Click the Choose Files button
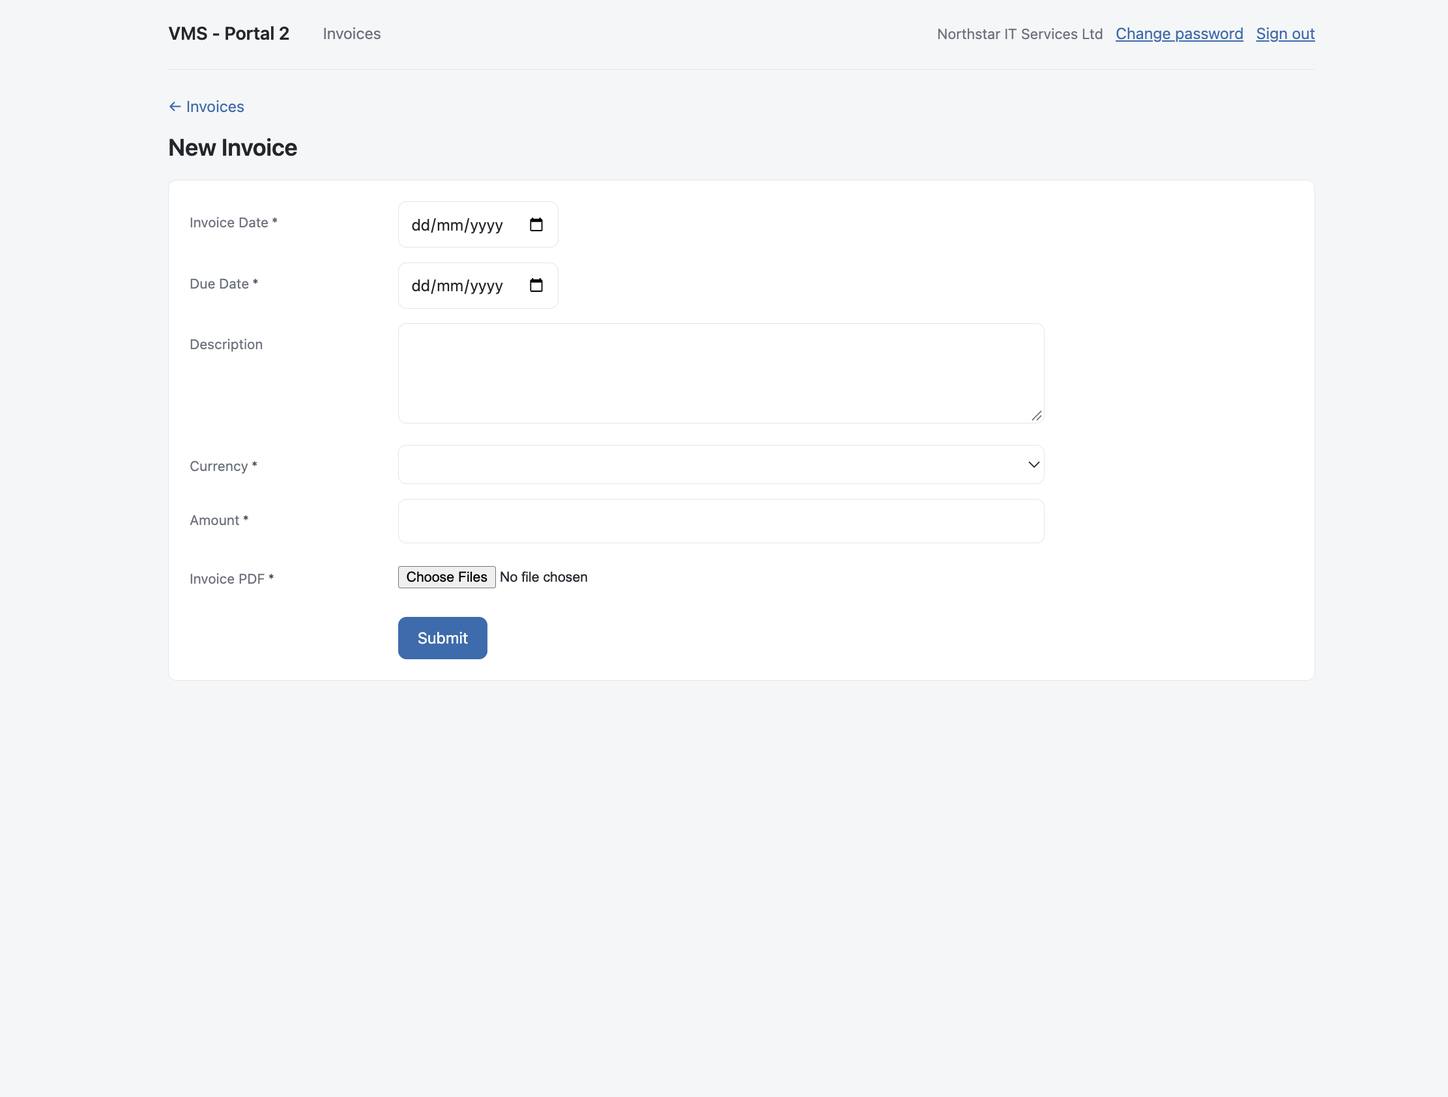Image resolution: width=1448 pixels, height=1097 pixels. (x=447, y=577)
